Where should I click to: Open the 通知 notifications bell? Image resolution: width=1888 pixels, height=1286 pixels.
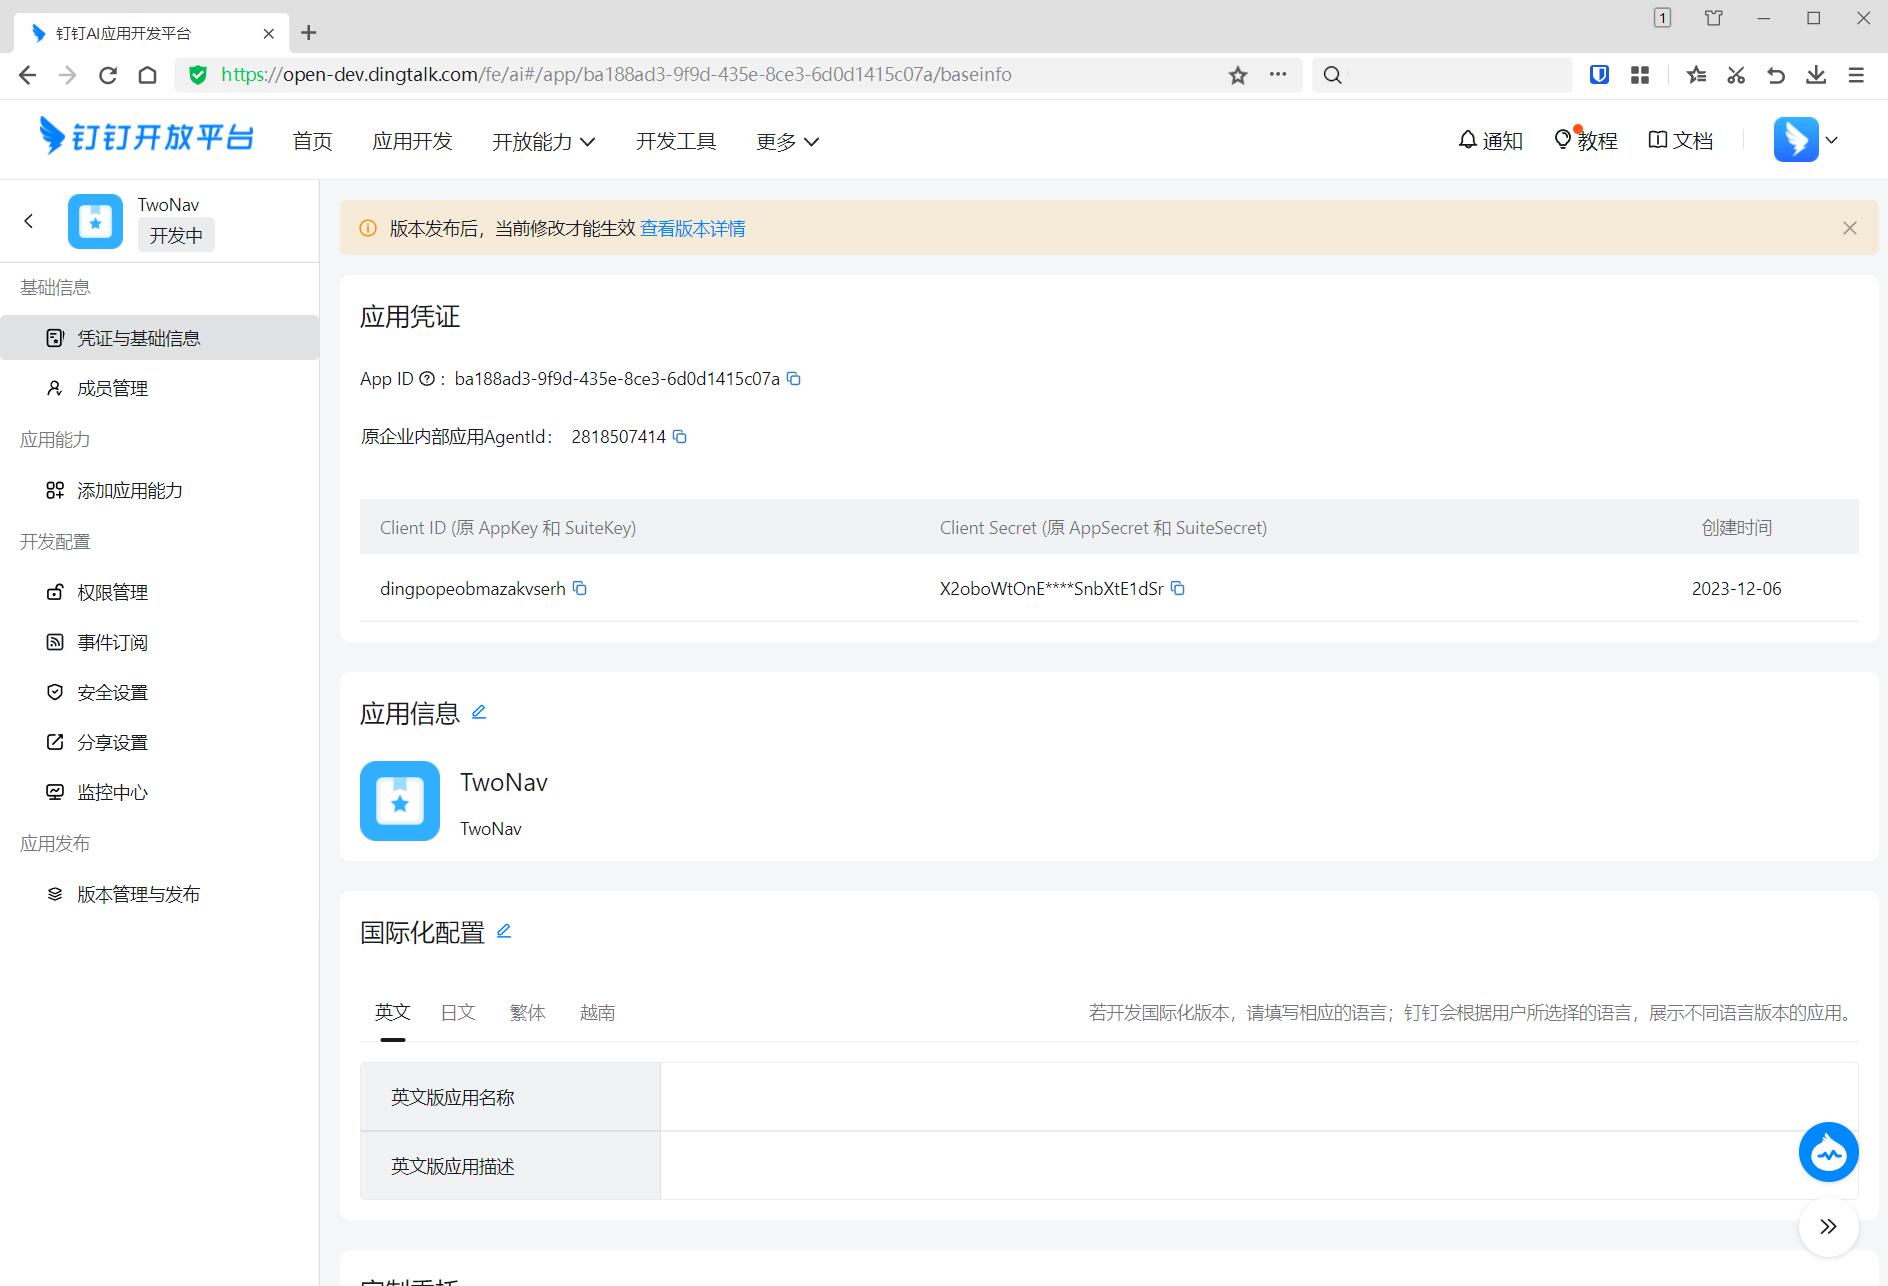(x=1490, y=141)
